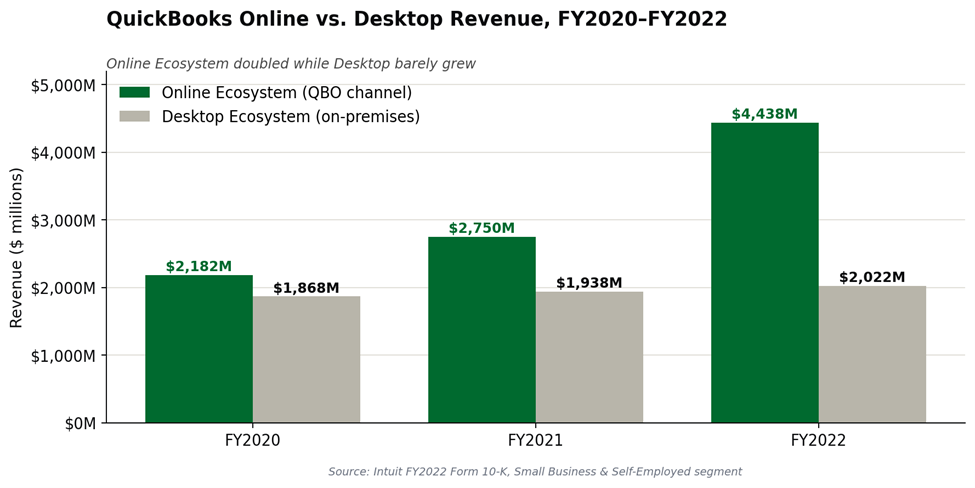The width and height of the screenshot is (975, 488).
Task: Click the '$5,000M' y-axis tick label
Action: point(63,85)
